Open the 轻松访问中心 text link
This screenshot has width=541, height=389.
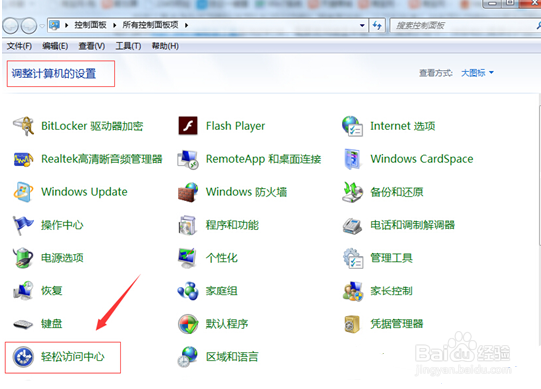[72, 357]
